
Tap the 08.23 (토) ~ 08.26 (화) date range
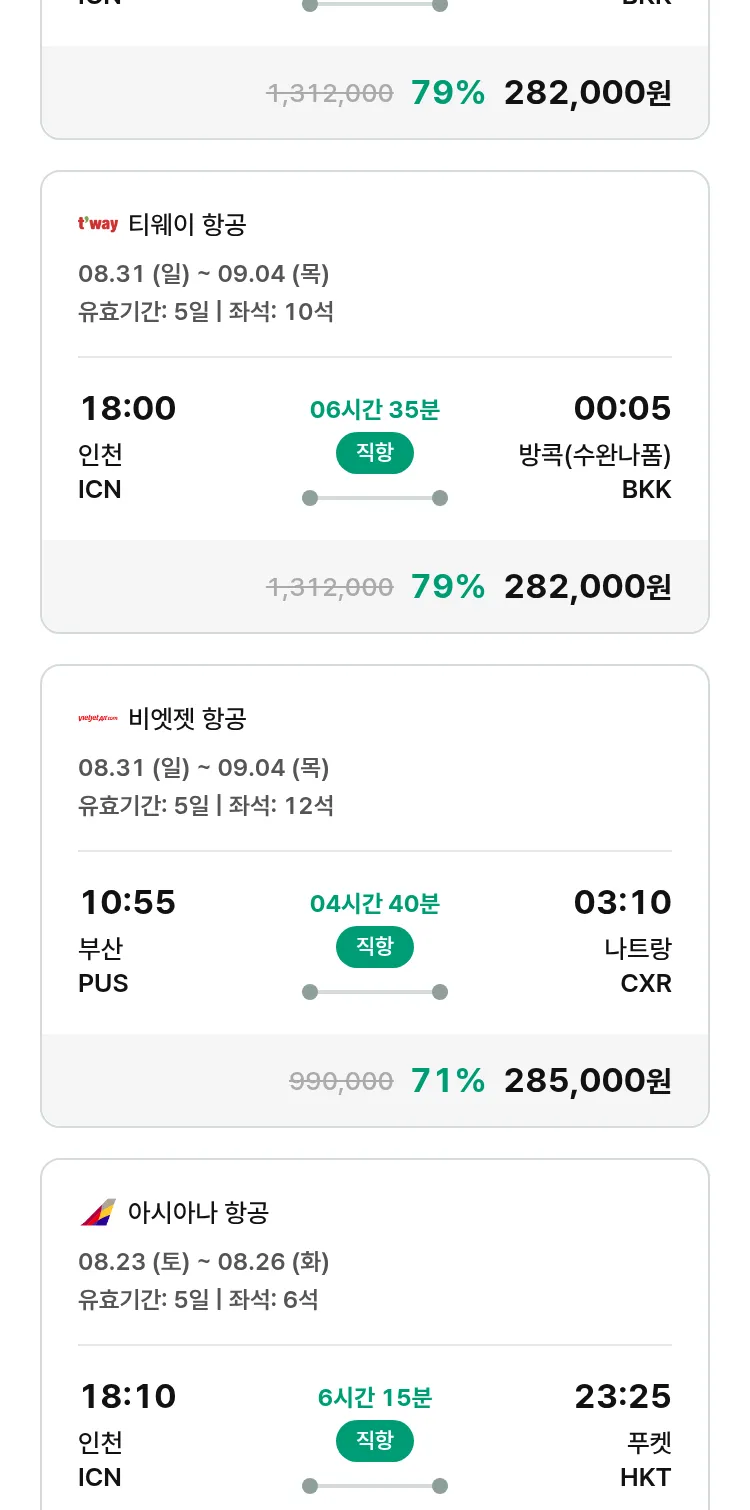(x=204, y=1261)
